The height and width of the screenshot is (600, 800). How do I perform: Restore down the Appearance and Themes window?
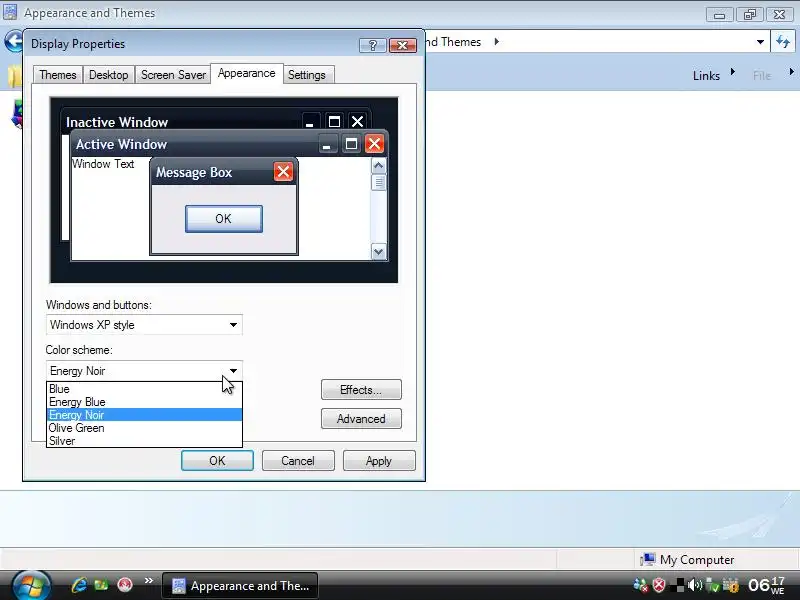pos(749,15)
